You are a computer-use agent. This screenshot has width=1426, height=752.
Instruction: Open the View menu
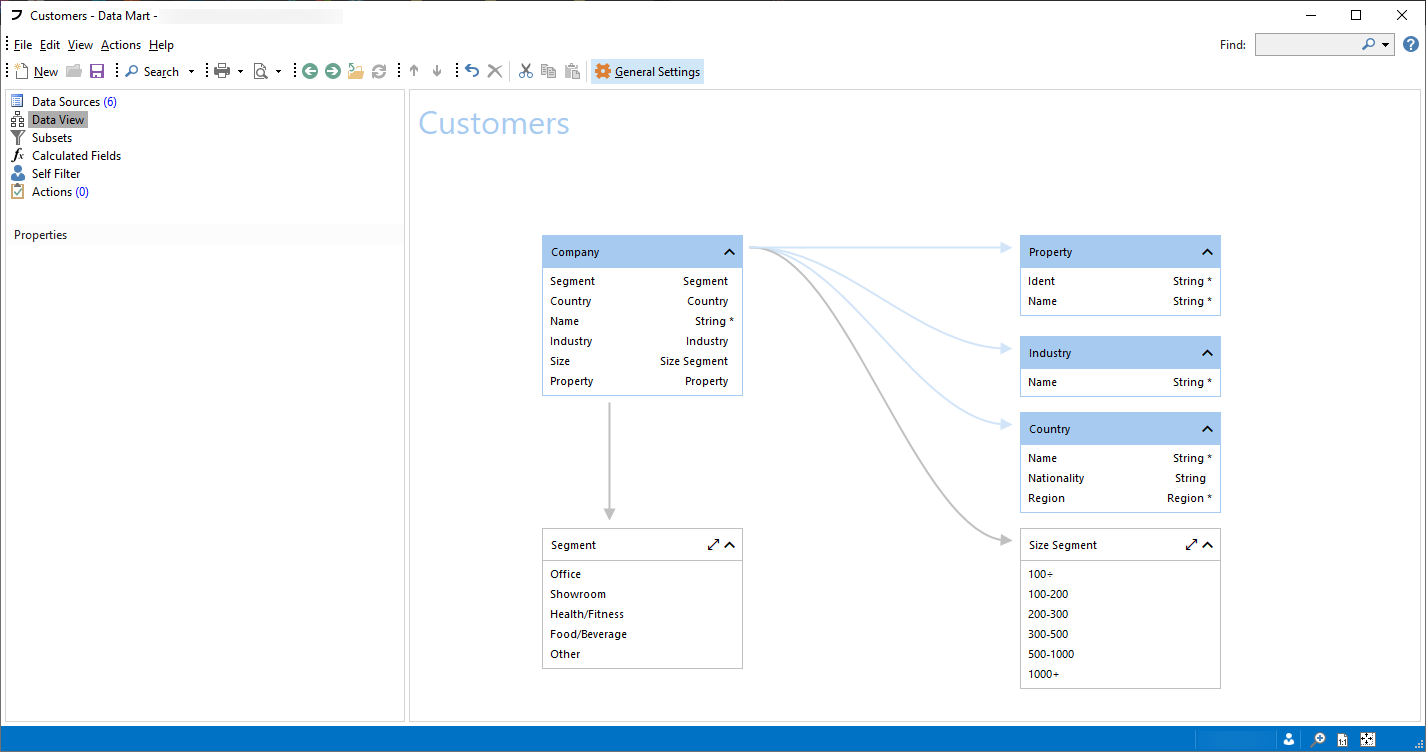click(x=80, y=45)
